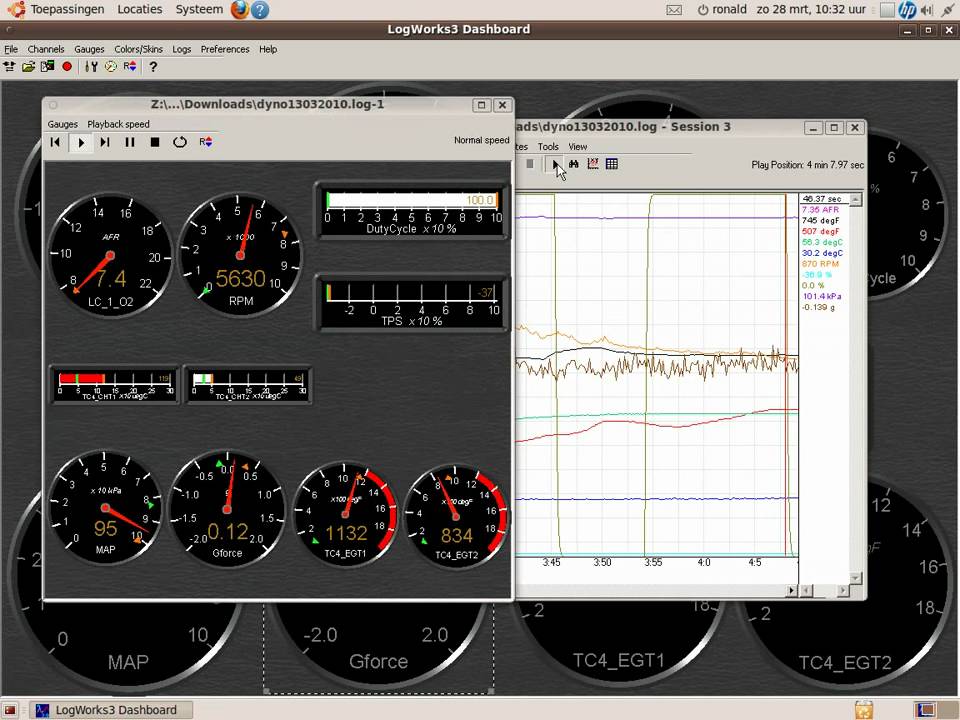Skip to end in the log-1 window

105,142
